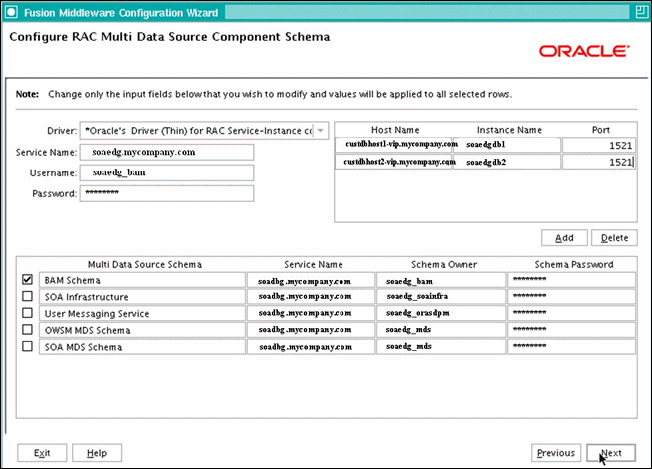The width and height of the screenshot is (652, 469).
Task: Click schema owner soaedg_soainfra cell
Action: pyautogui.click(x=441, y=296)
